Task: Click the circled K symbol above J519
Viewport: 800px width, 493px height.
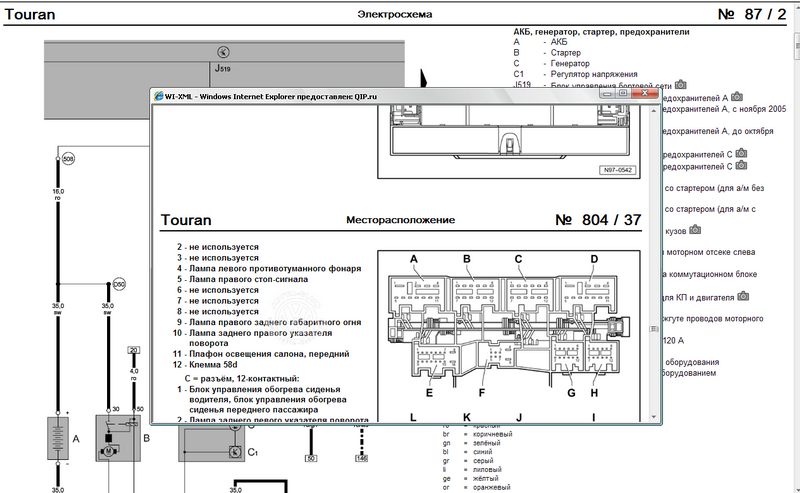Action: (x=223, y=52)
